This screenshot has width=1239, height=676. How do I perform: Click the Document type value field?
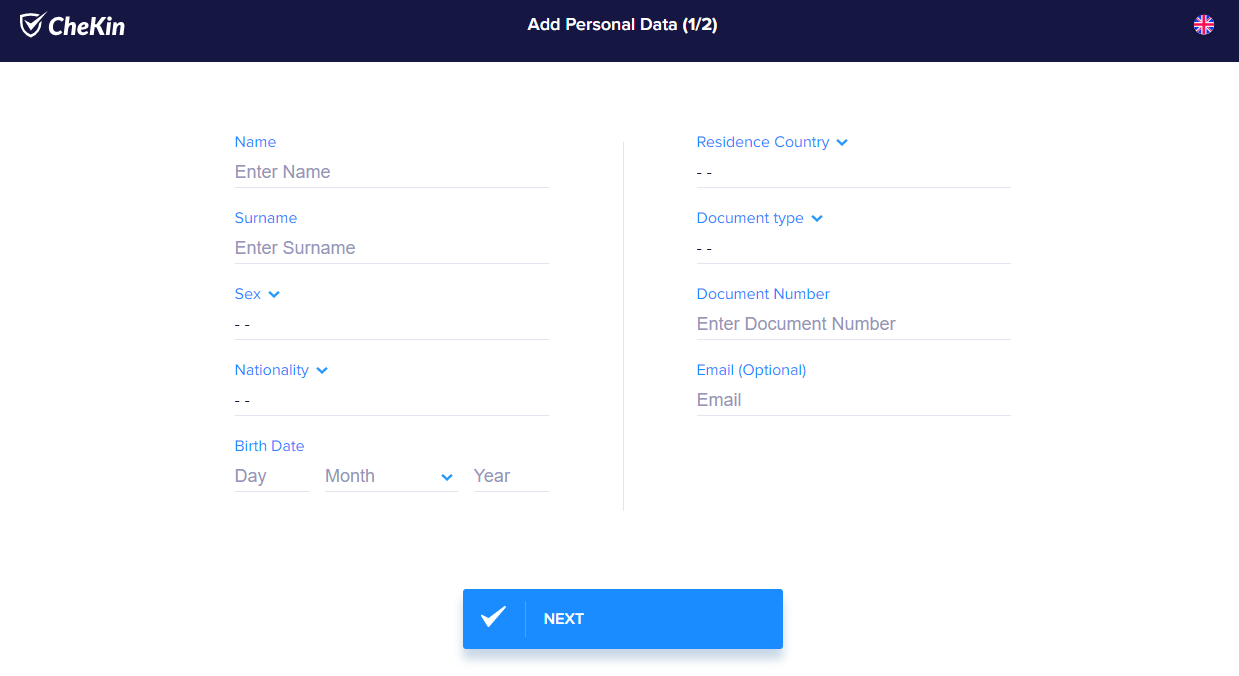point(853,248)
